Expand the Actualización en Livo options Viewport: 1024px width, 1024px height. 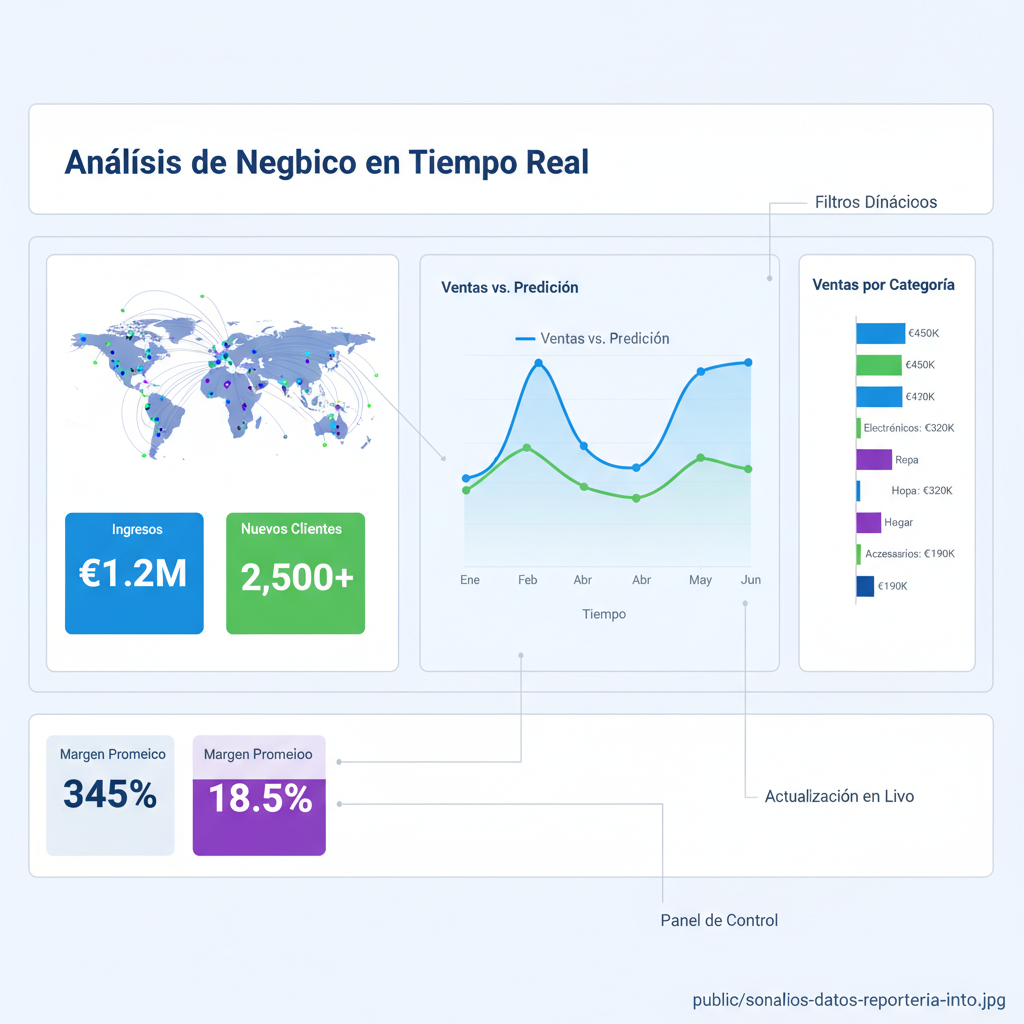840,796
